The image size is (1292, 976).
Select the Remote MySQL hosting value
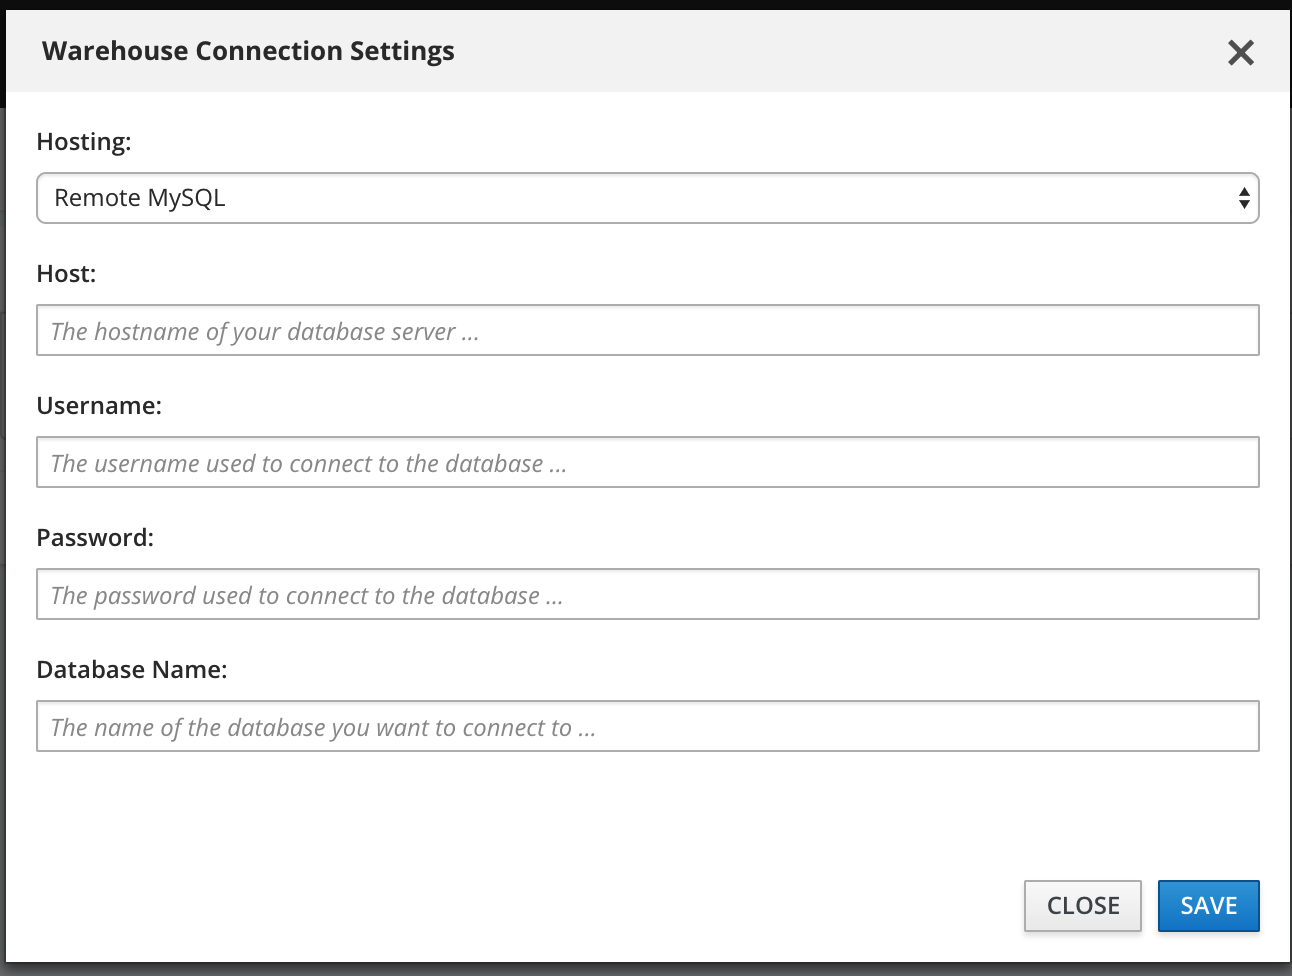(139, 198)
